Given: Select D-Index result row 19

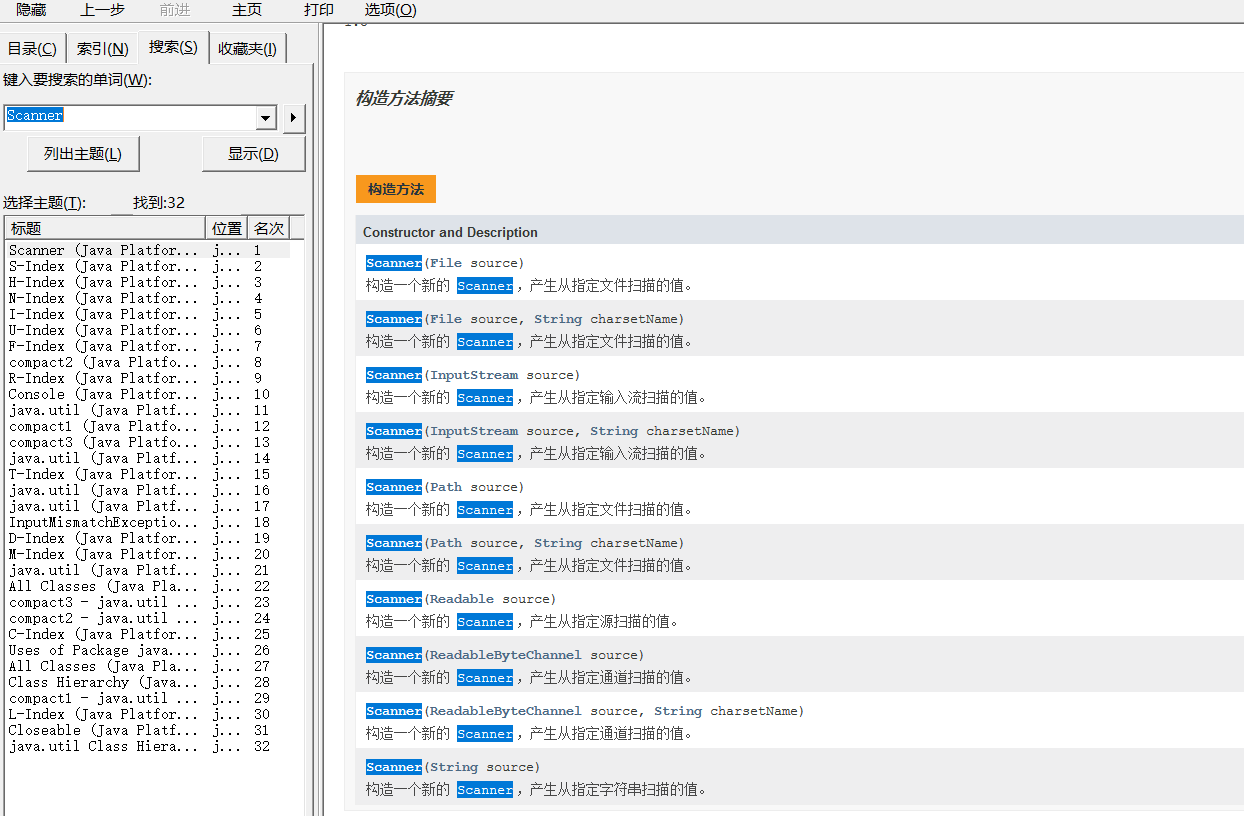Looking at the screenshot, I should tap(148, 538).
